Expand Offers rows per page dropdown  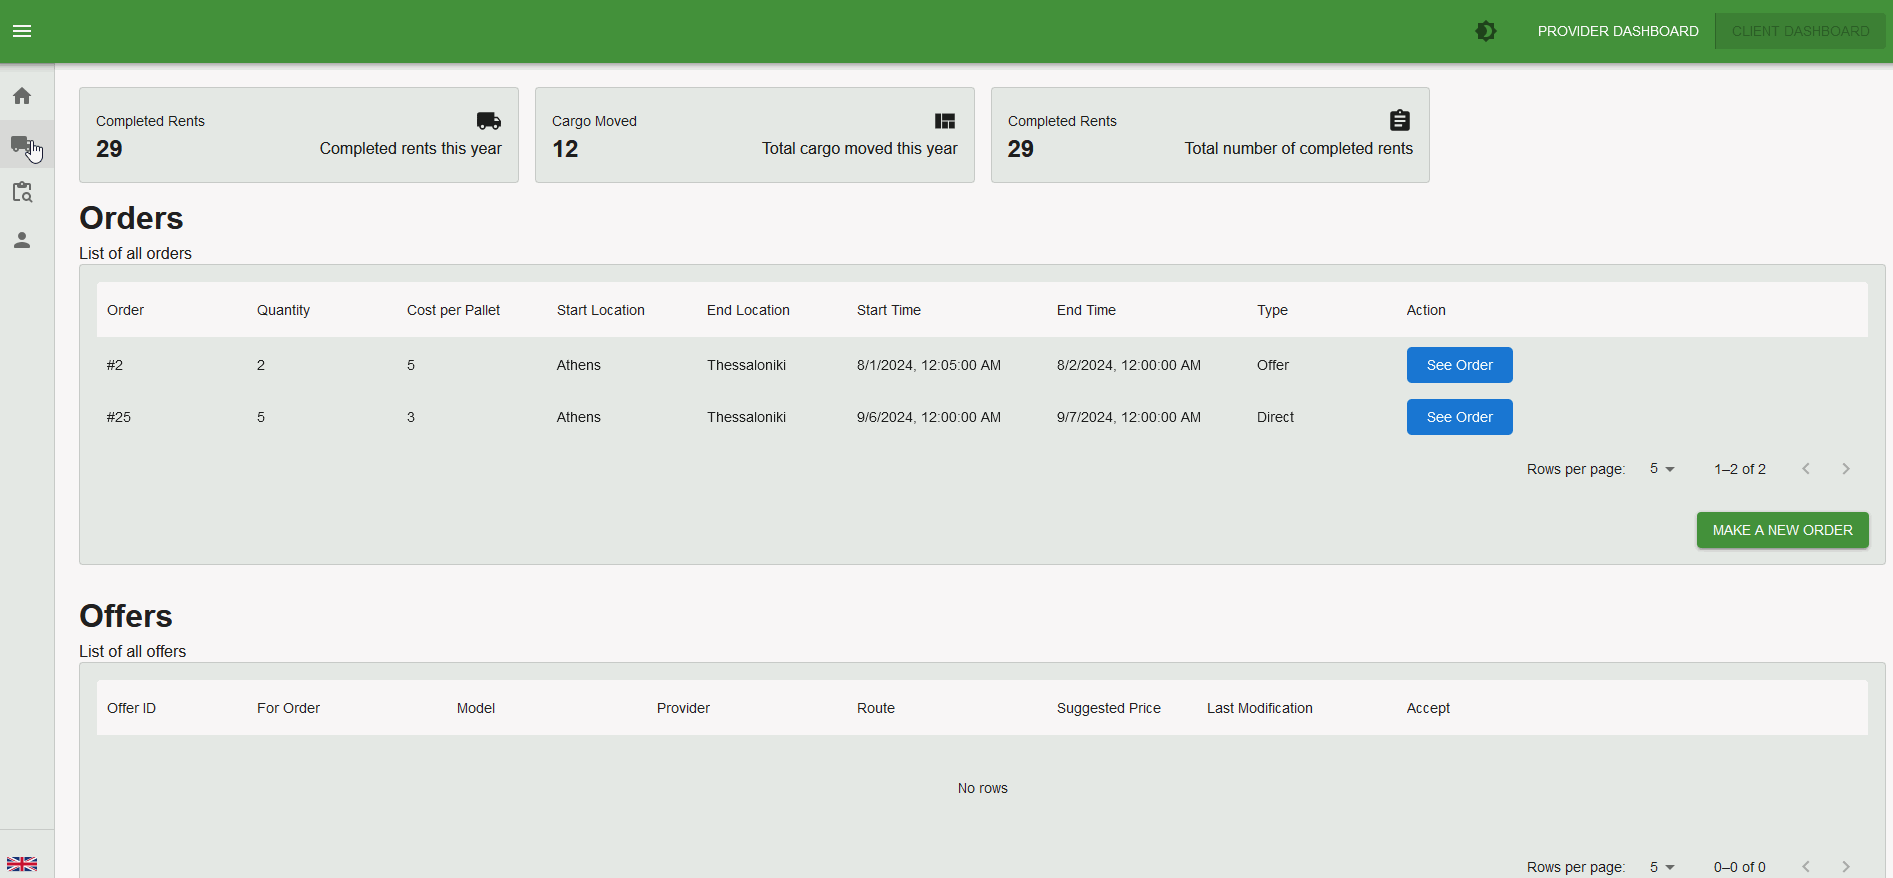pyautogui.click(x=1662, y=867)
